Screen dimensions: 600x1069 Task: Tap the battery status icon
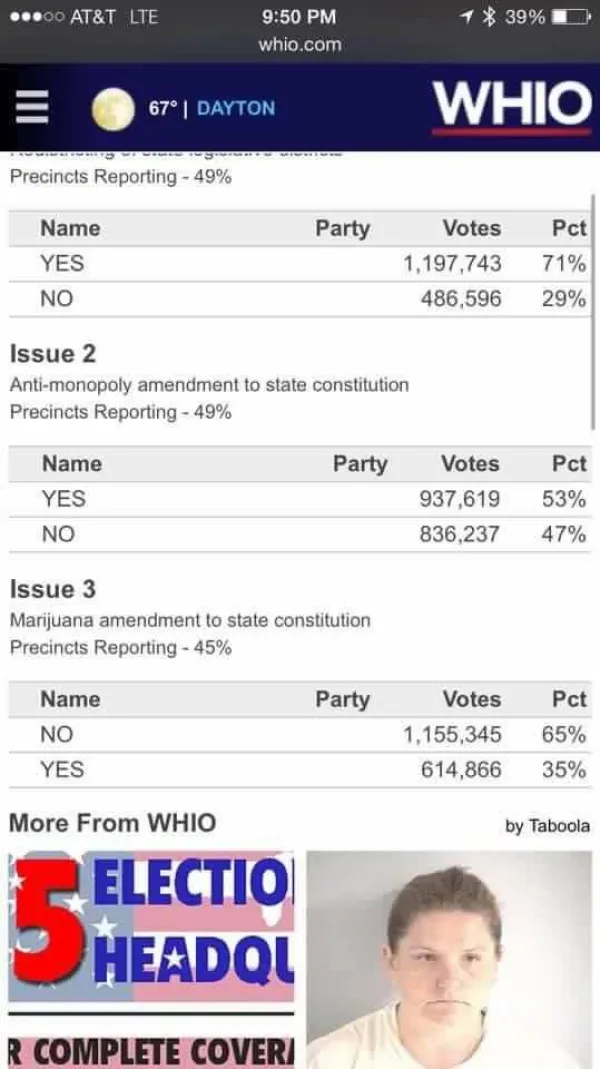[x=568, y=17]
